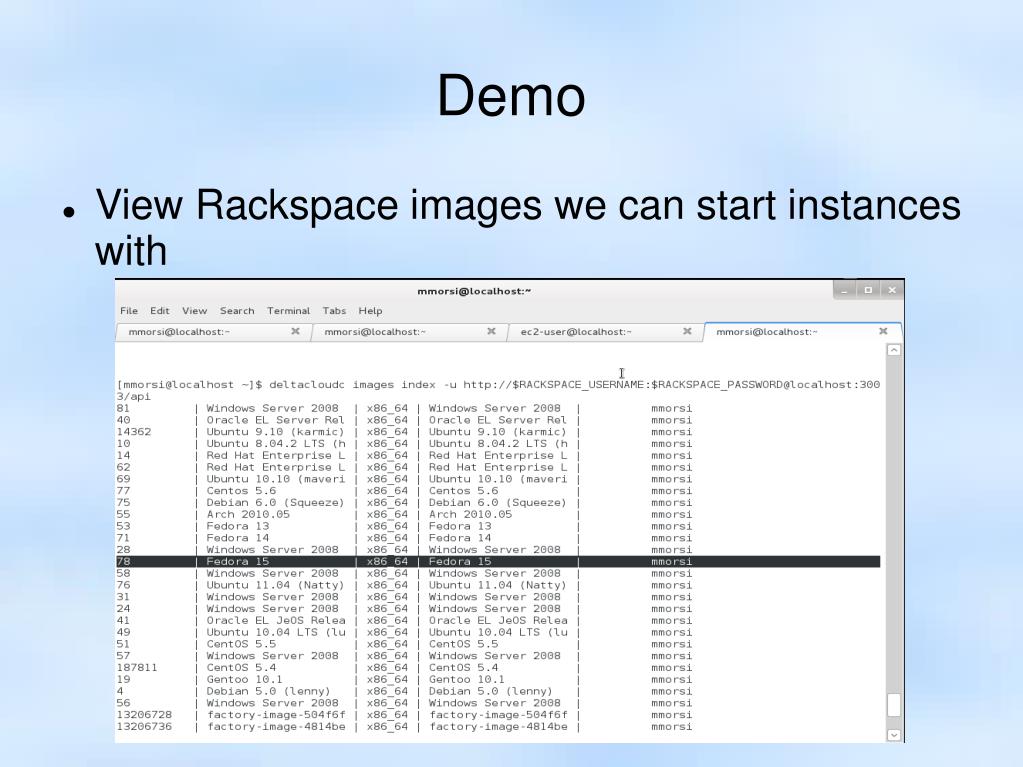Click image ID 28 in the list
Screen dimensions: 1023x767
(123, 550)
